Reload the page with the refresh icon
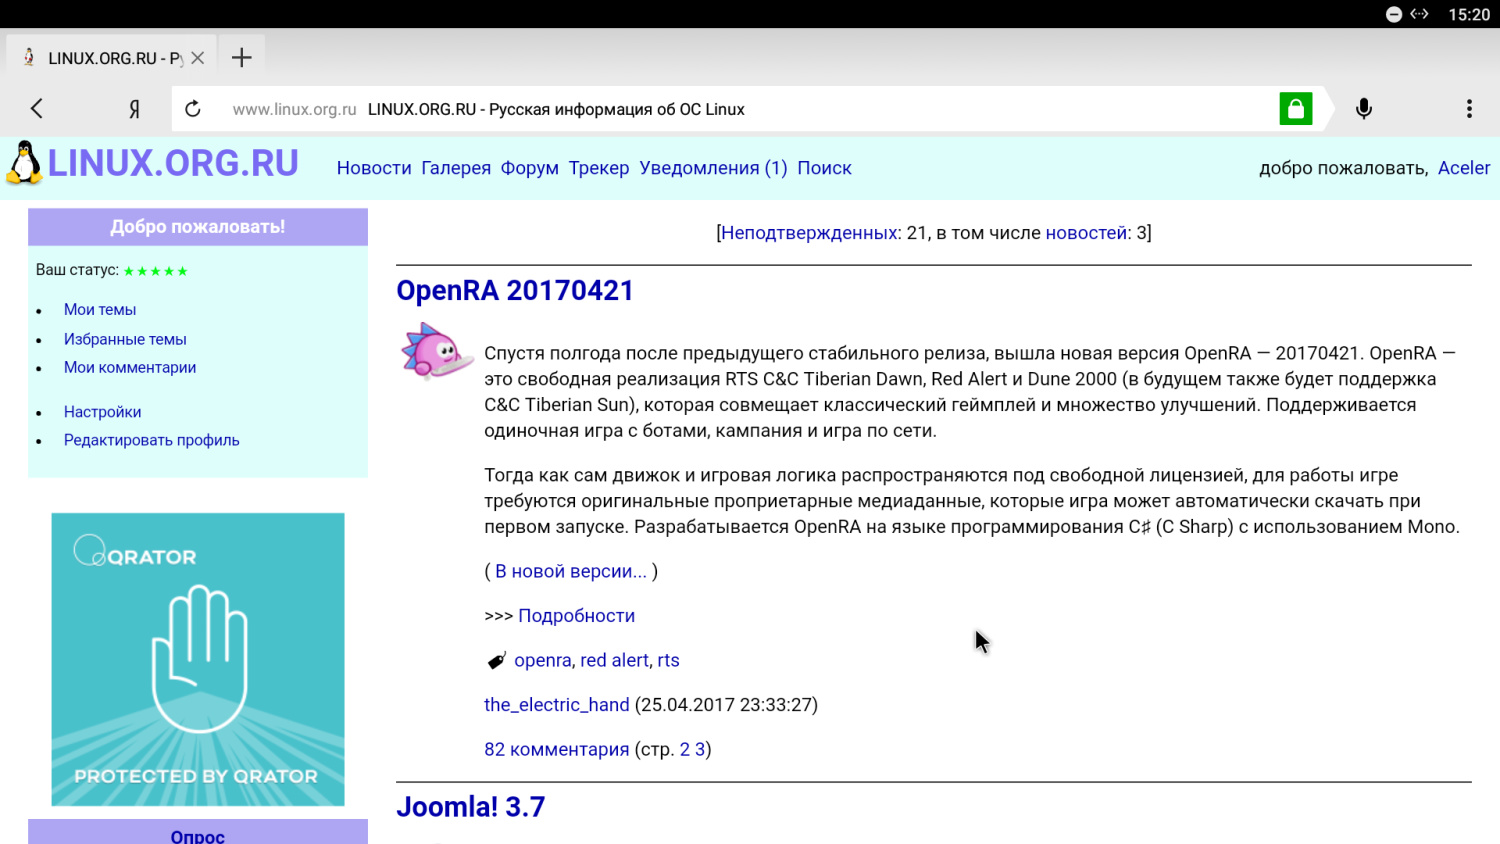 pos(193,109)
